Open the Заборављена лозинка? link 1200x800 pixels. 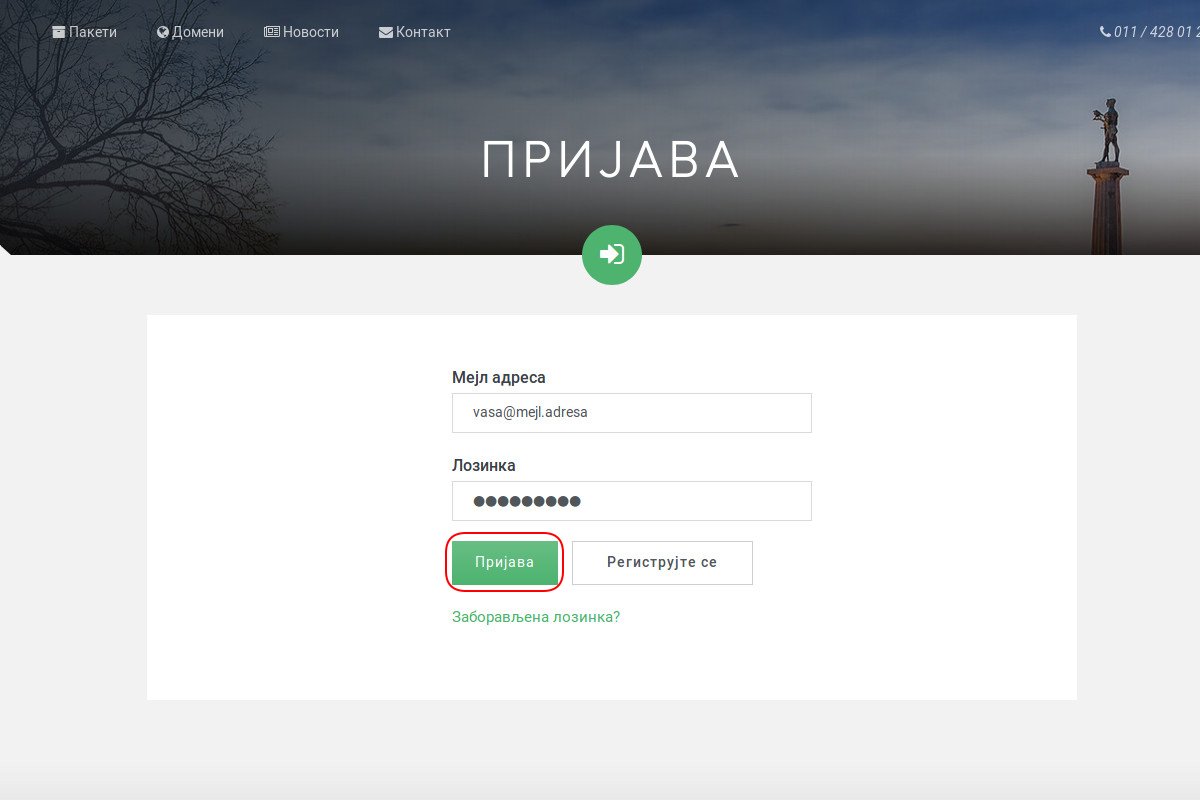(x=536, y=617)
